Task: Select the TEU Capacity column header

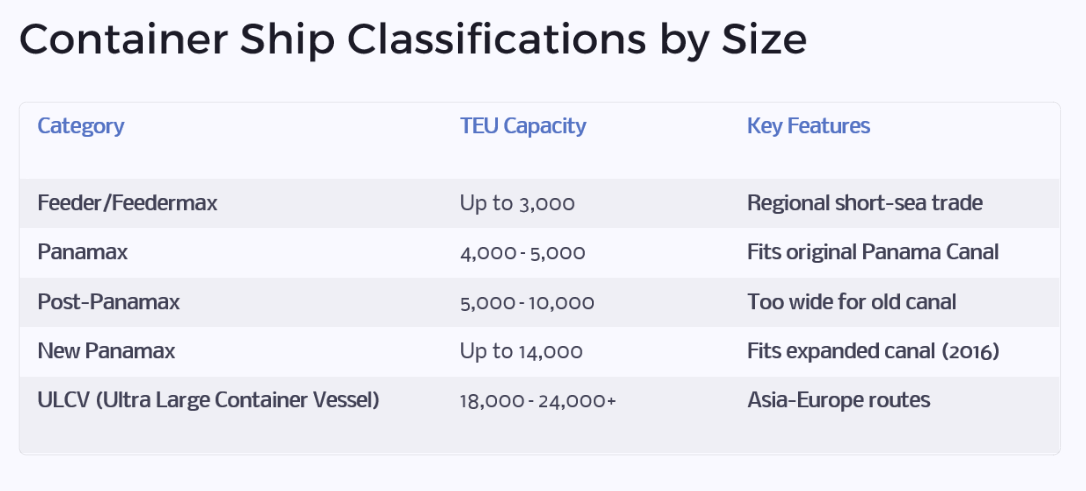Action: tap(523, 126)
